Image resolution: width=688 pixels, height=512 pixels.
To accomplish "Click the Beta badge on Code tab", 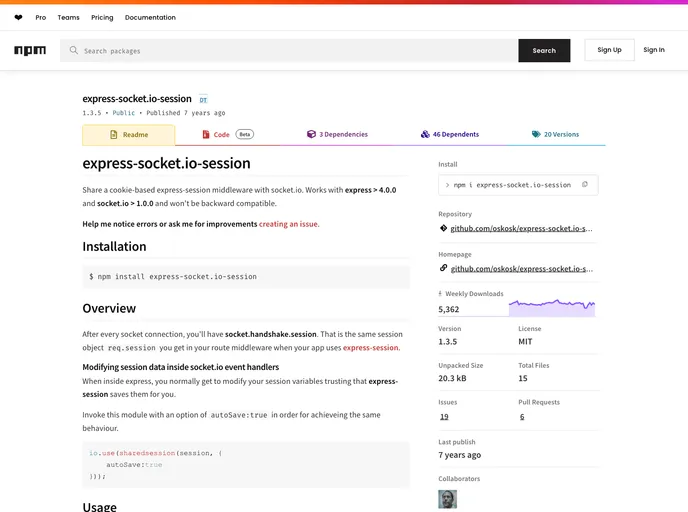I will [245, 134].
